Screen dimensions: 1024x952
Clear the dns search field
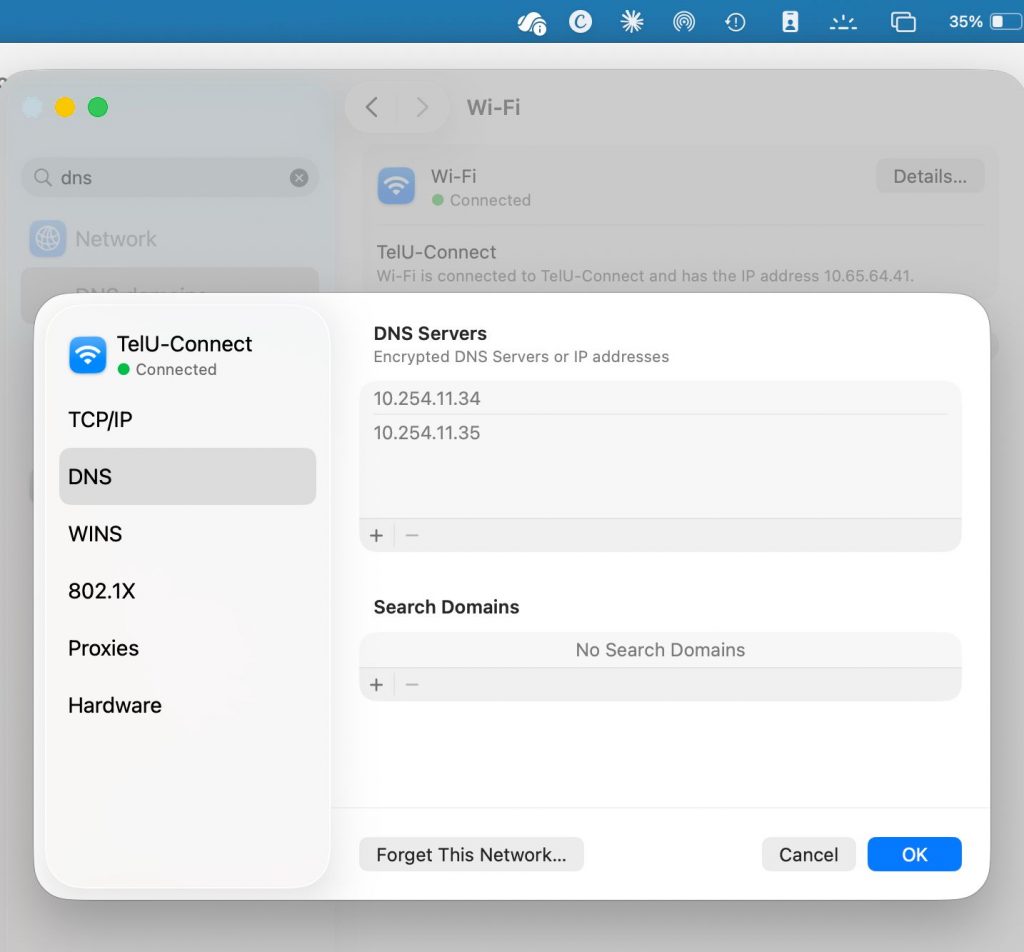(299, 178)
